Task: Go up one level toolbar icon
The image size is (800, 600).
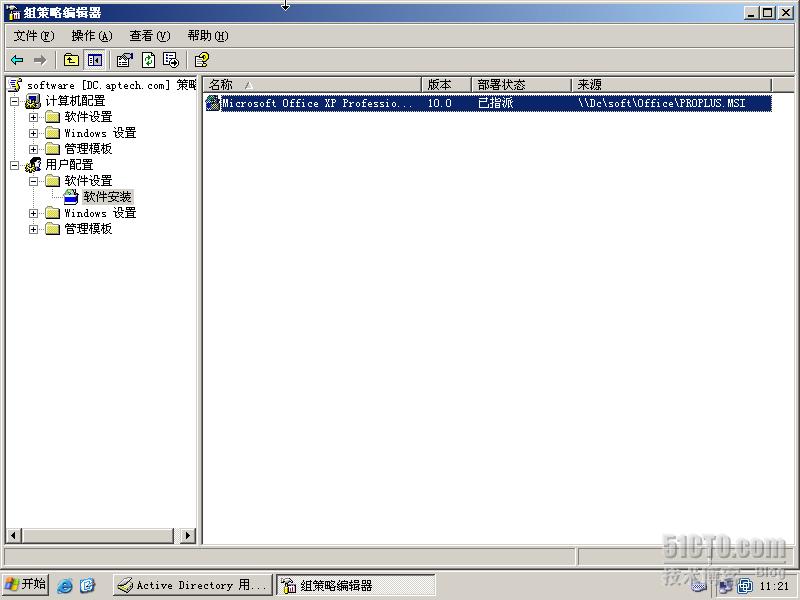Action: pos(71,60)
